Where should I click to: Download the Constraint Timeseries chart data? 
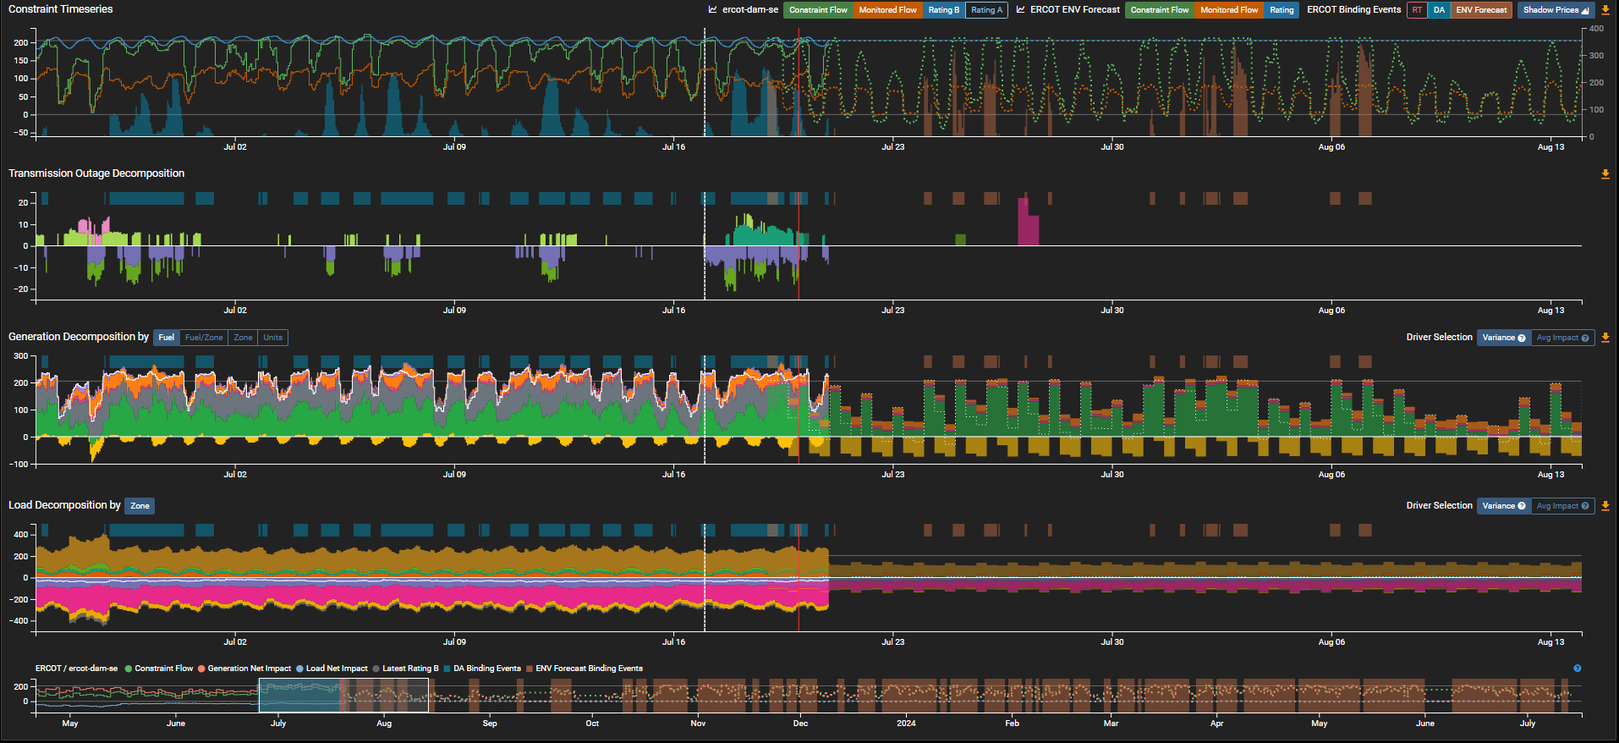(1605, 10)
